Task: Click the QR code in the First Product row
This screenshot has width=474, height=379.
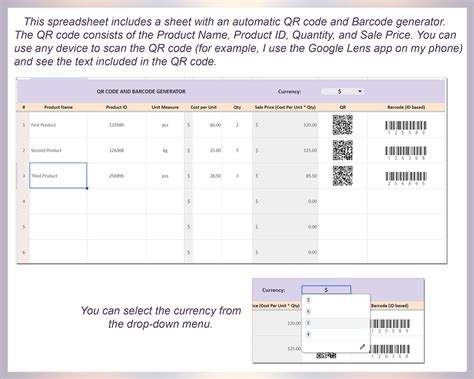Action: pos(342,125)
